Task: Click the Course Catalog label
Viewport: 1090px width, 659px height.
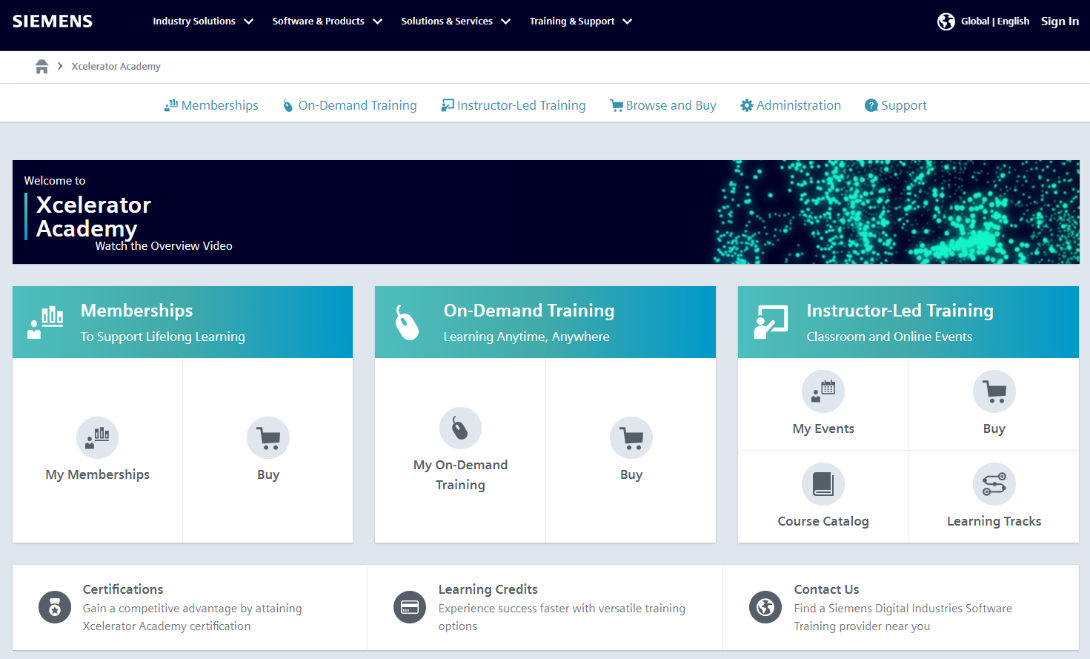Action: click(x=823, y=521)
